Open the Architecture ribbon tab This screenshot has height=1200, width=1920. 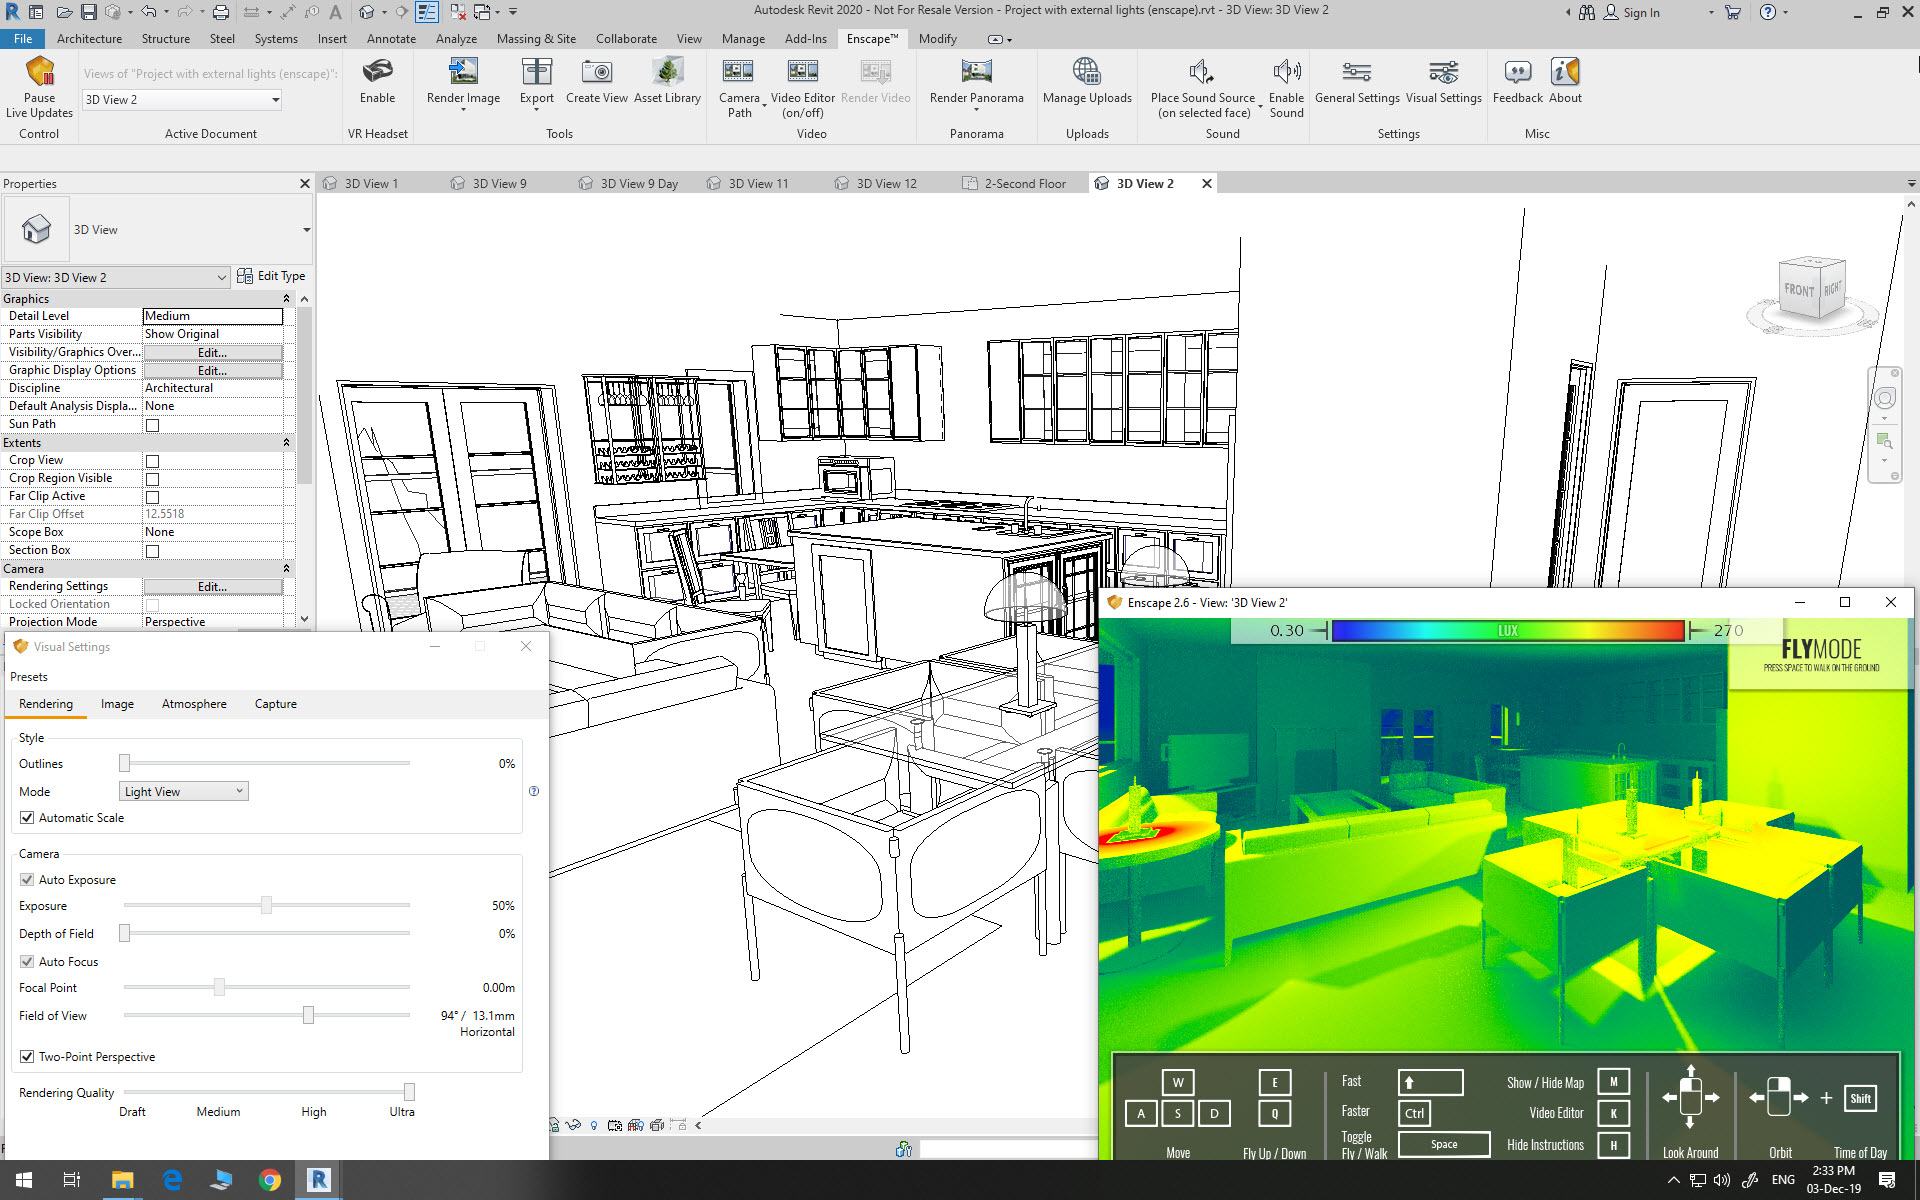point(89,39)
